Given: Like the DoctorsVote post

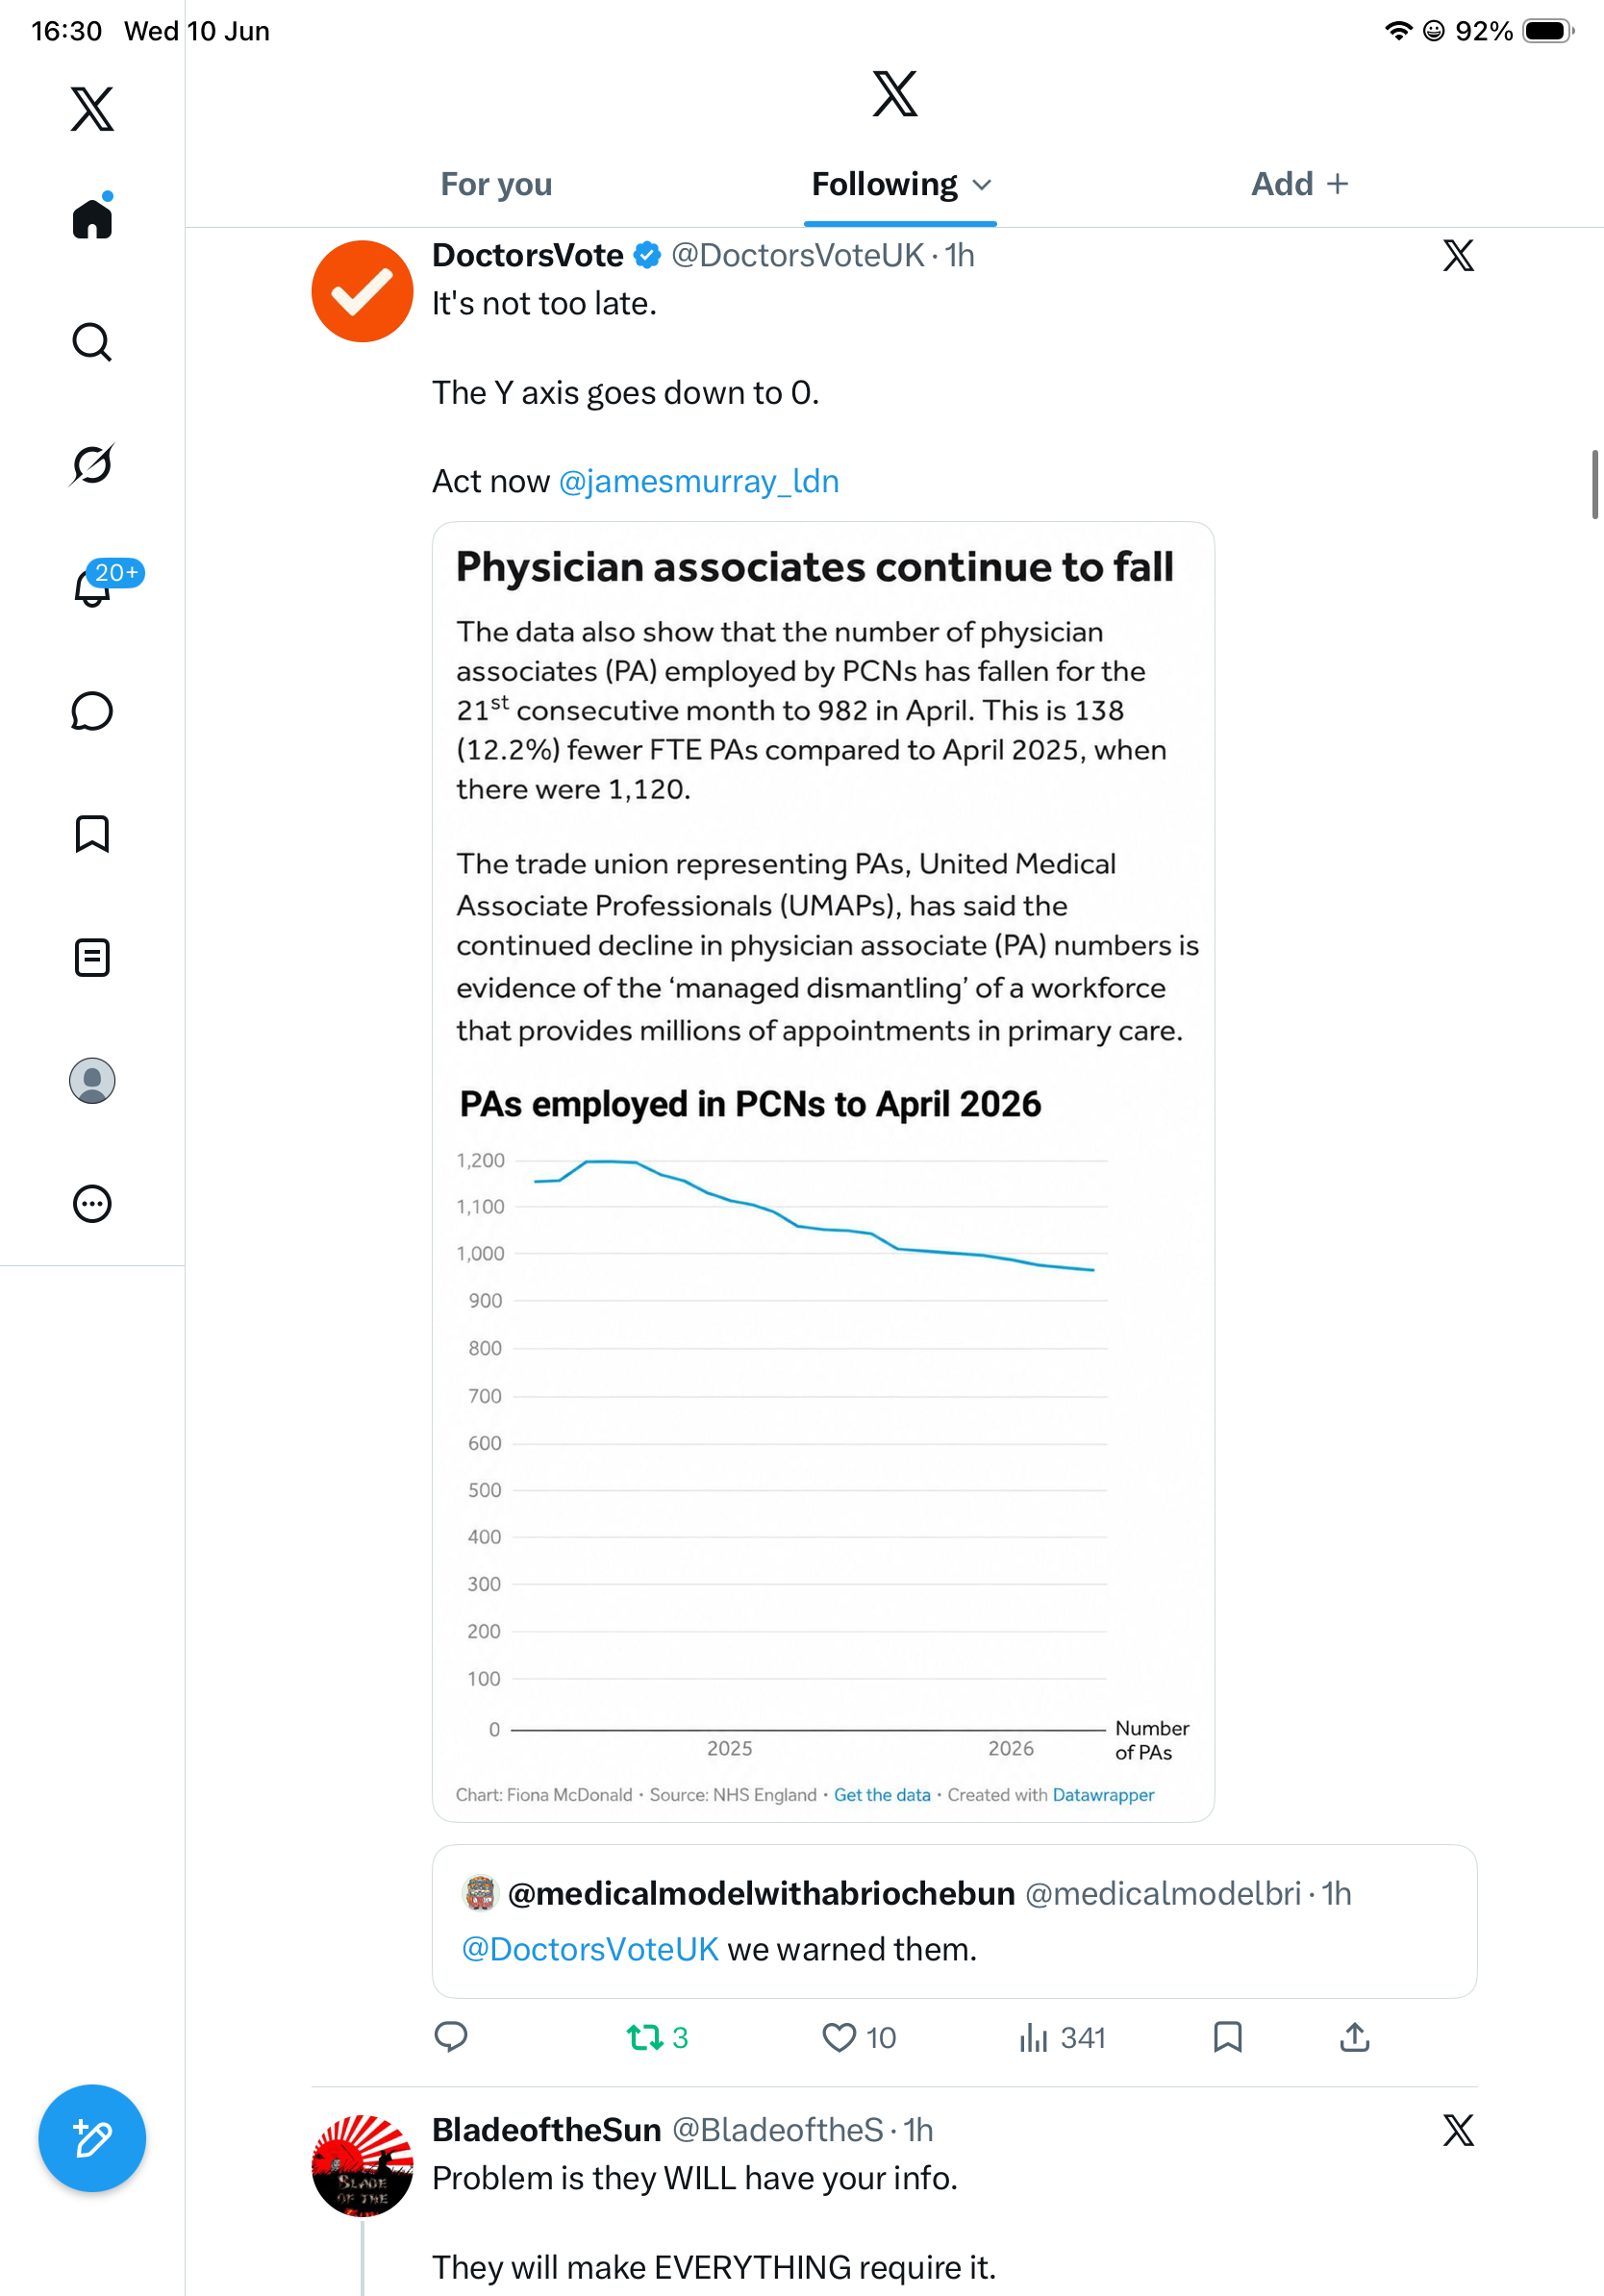Looking at the screenshot, I should click(x=858, y=2037).
